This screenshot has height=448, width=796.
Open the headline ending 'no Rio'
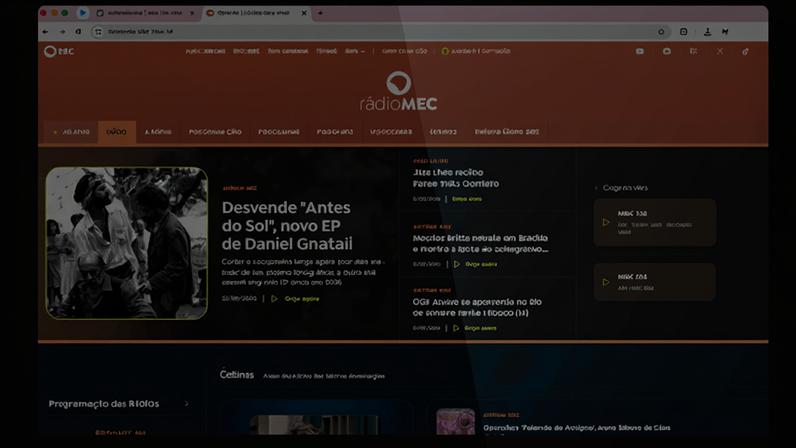pos(477,307)
